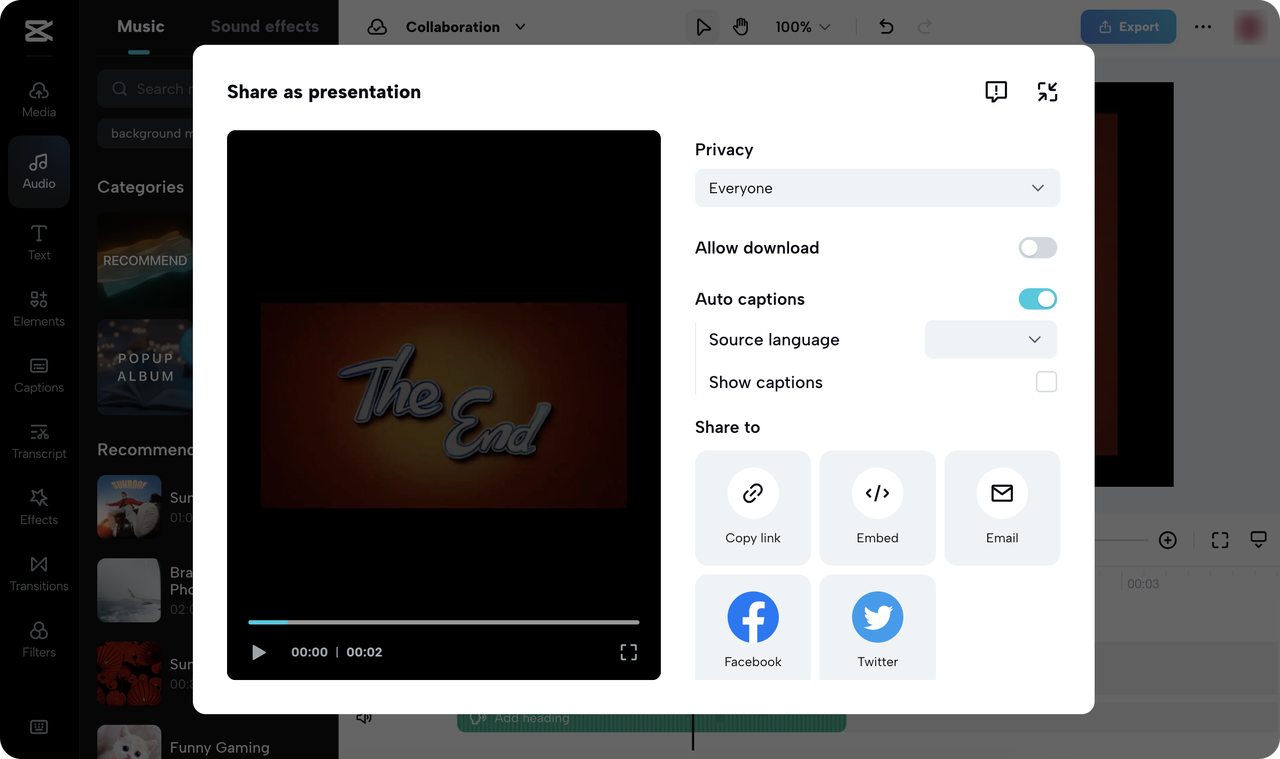Open the Source language dropdown
Viewport: 1280px width, 759px height.
click(991, 340)
